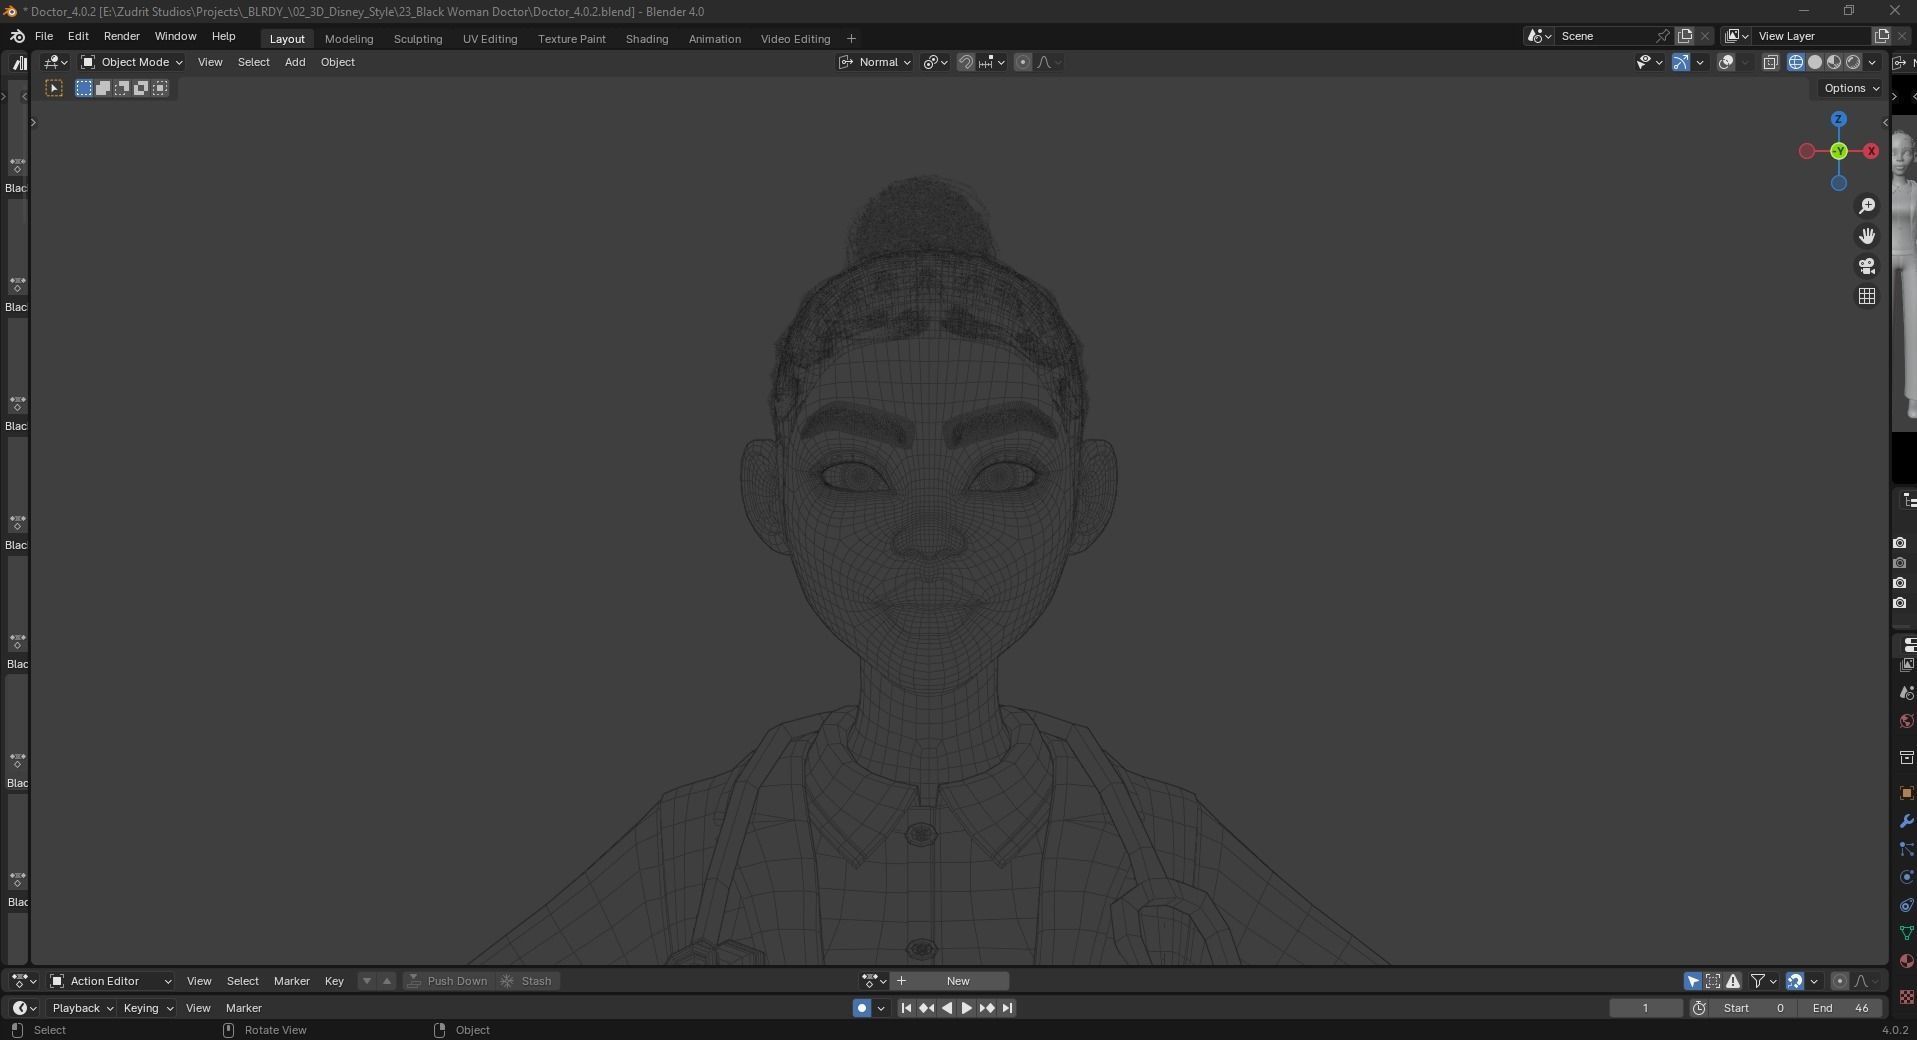Switch to the Sculpting workspace tab
Viewport: 1917px width, 1040px height.
pyautogui.click(x=418, y=39)
